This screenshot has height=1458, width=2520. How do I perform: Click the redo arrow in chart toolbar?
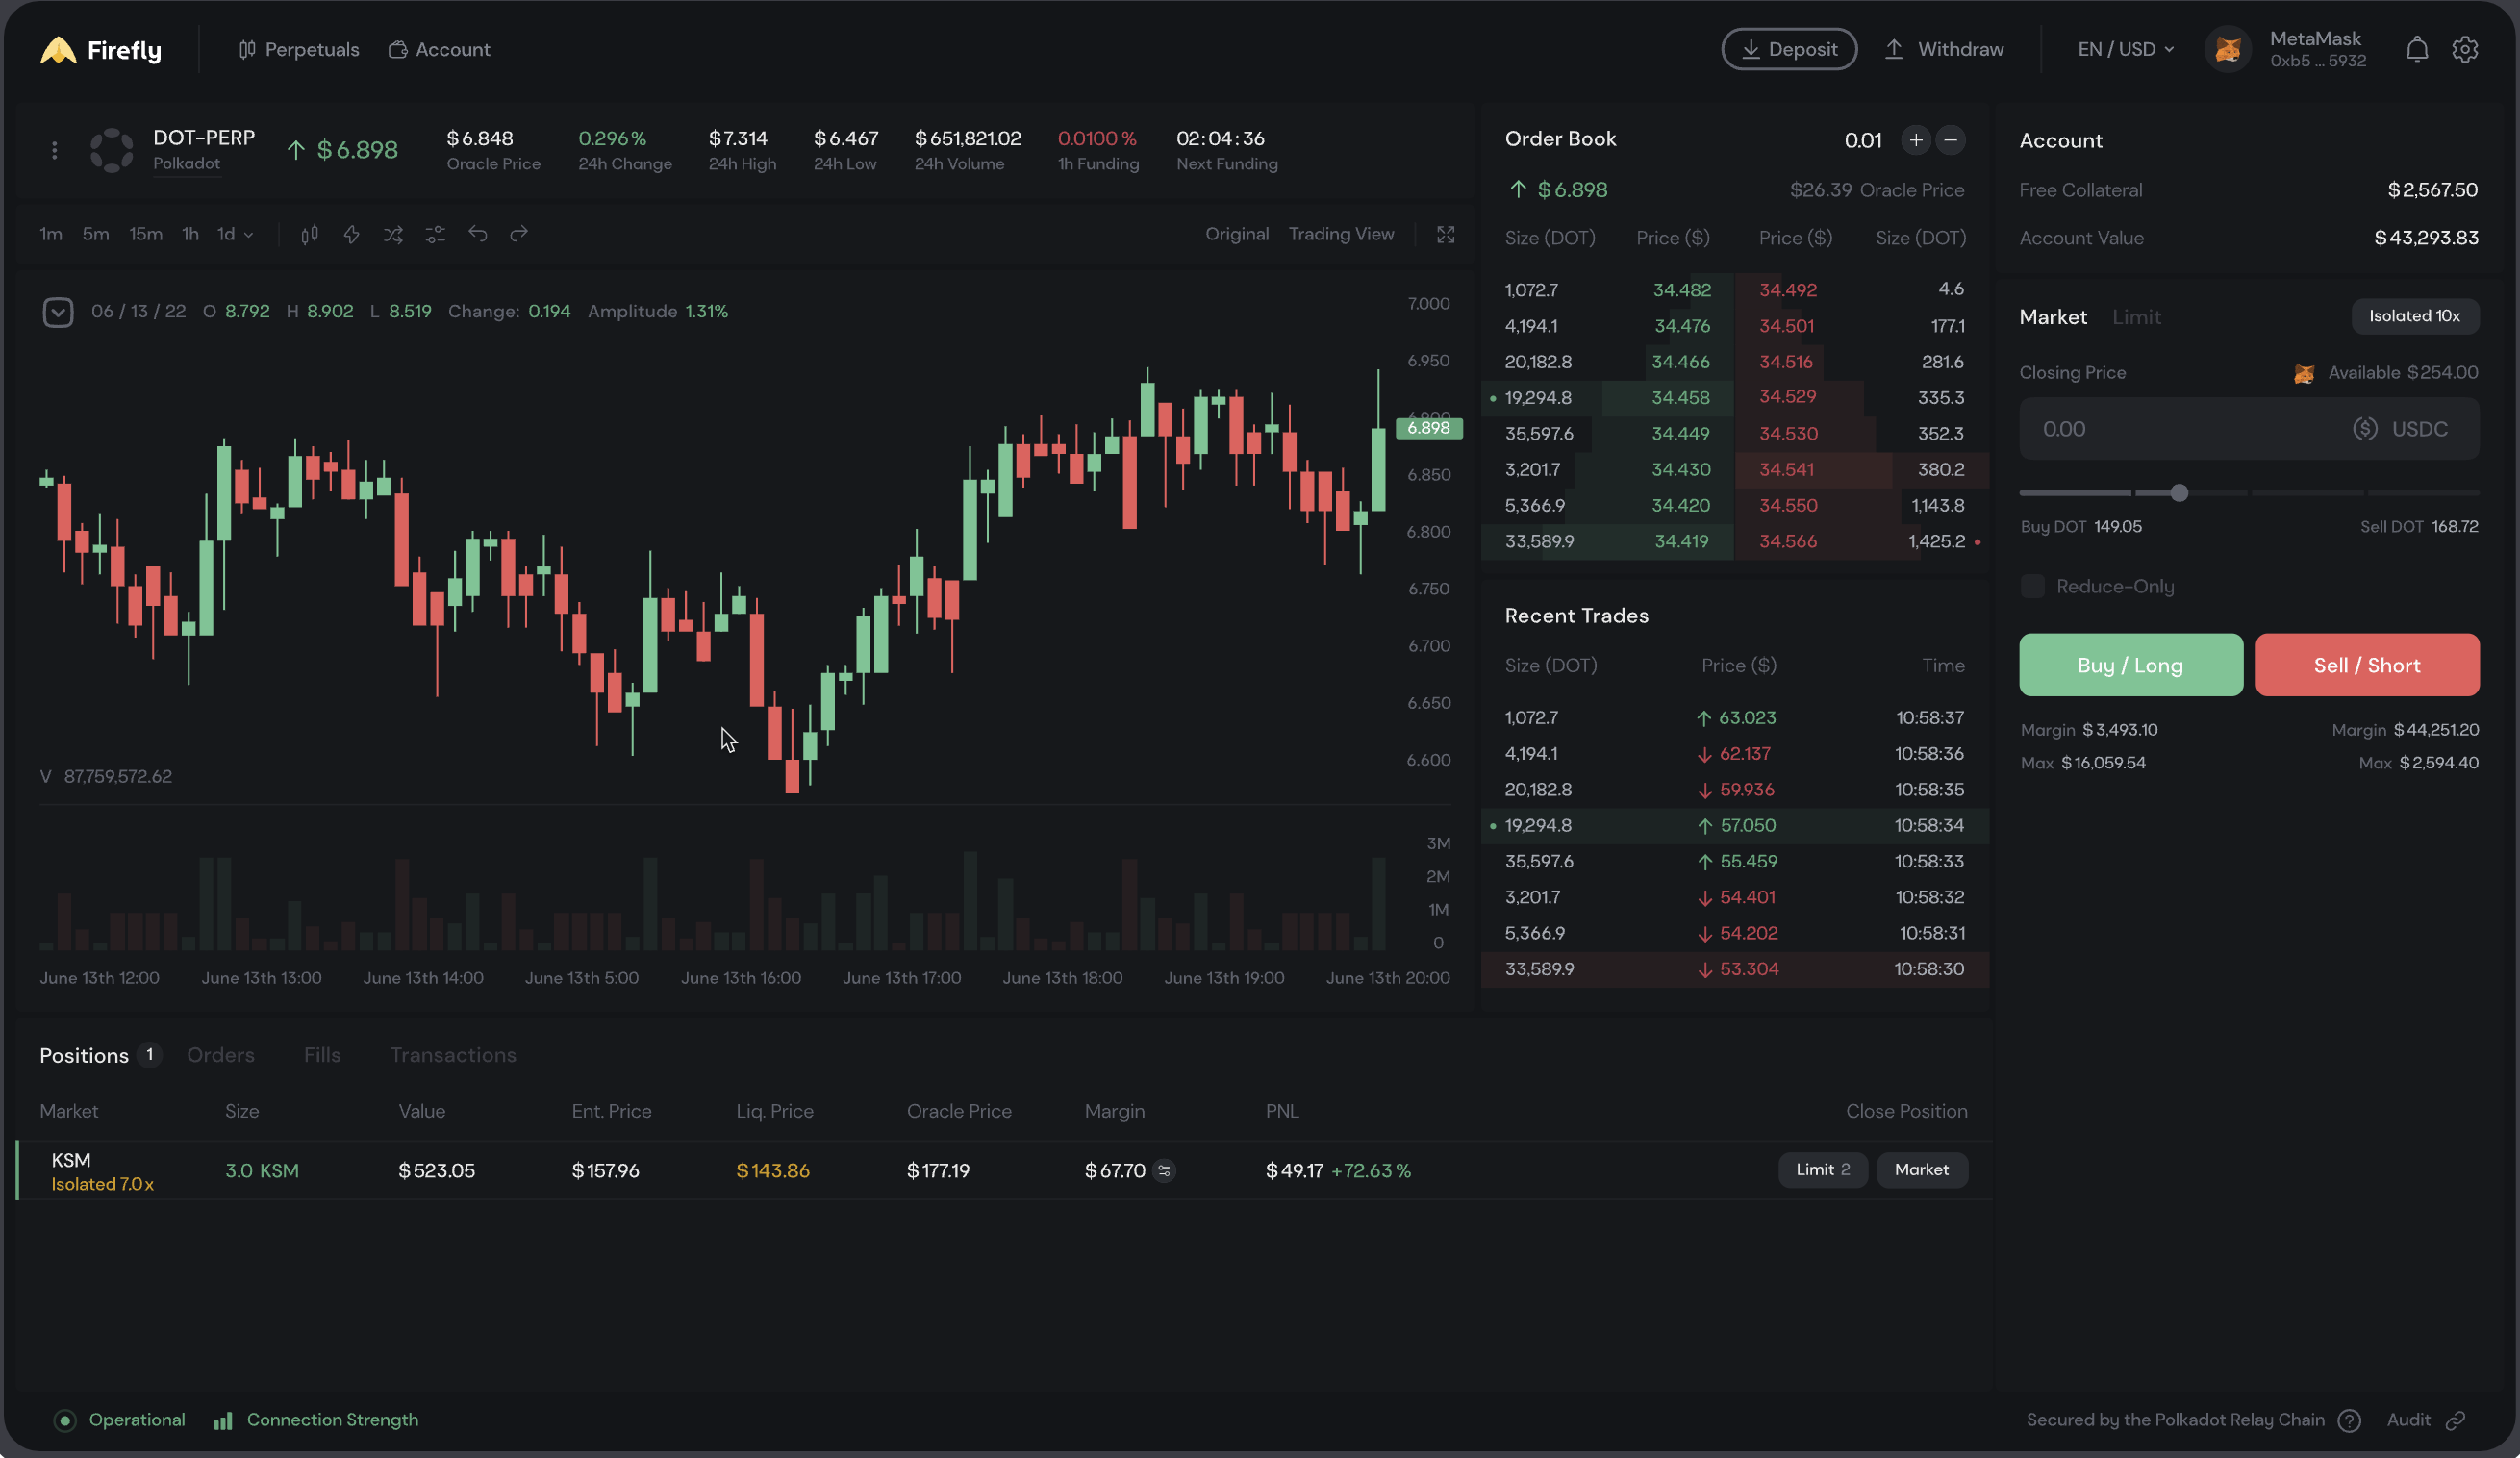pyautogui.click(x=518, y=234)
